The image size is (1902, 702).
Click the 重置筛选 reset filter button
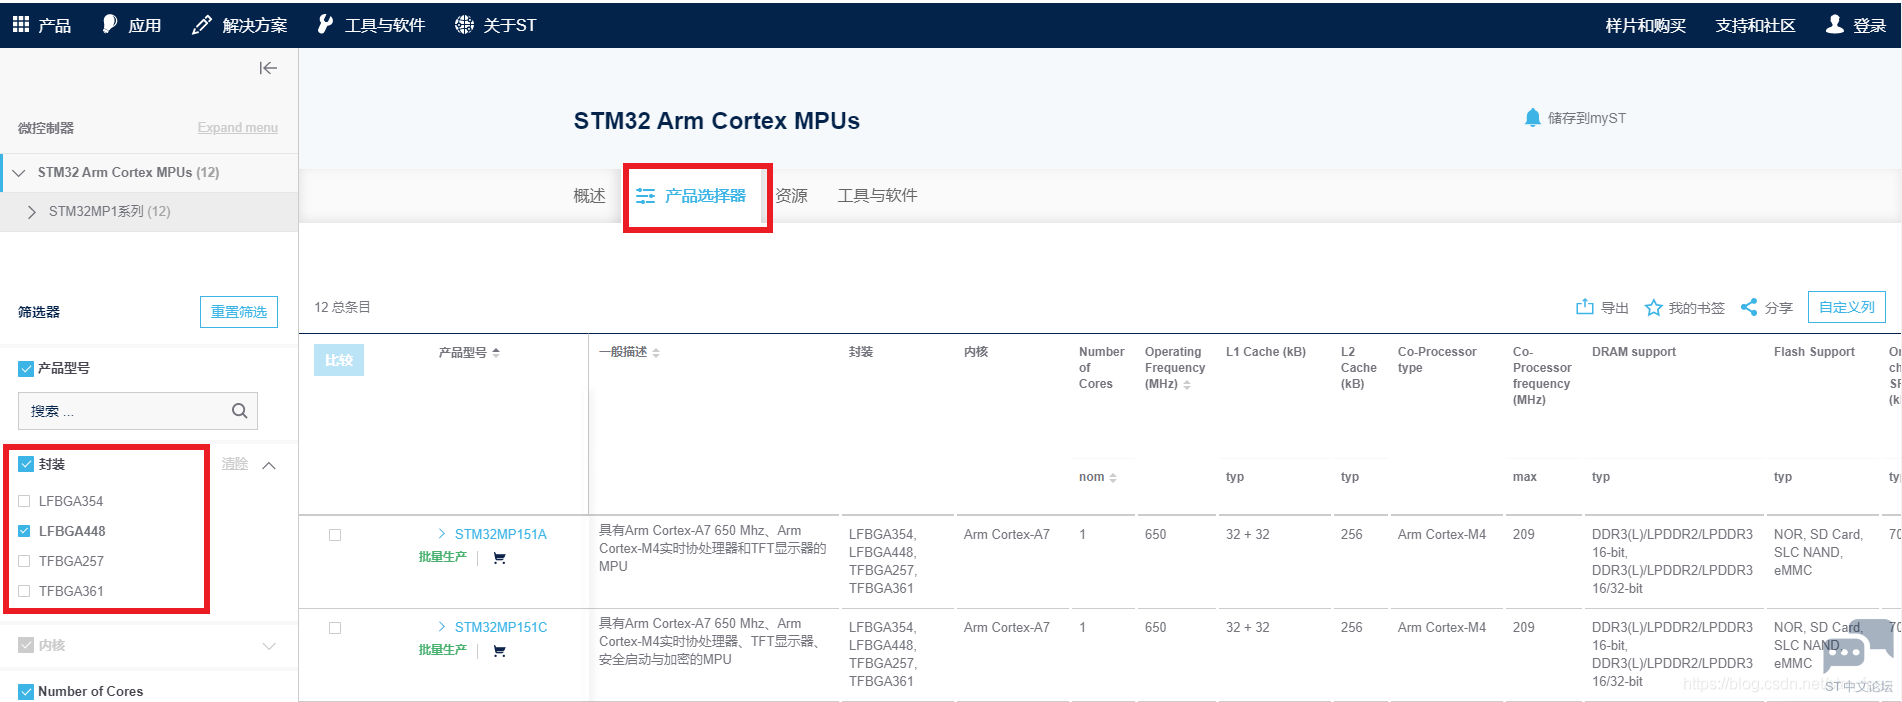tap(239, 312)
